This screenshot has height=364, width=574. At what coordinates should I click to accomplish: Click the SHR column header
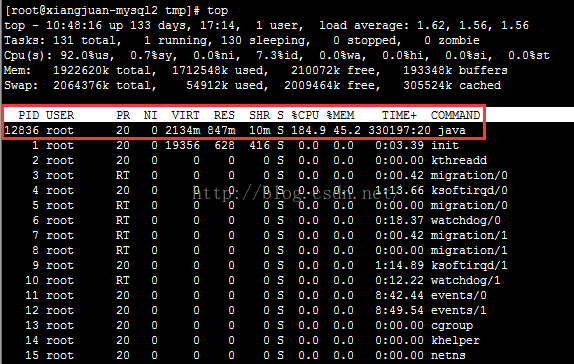click(x=259, y=115)
